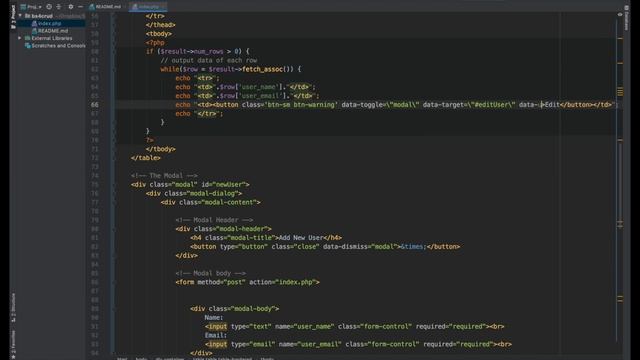Screen dimensions: 640x360
Task: Click the 'Modal body' comment text
Action: pos(212,273)
